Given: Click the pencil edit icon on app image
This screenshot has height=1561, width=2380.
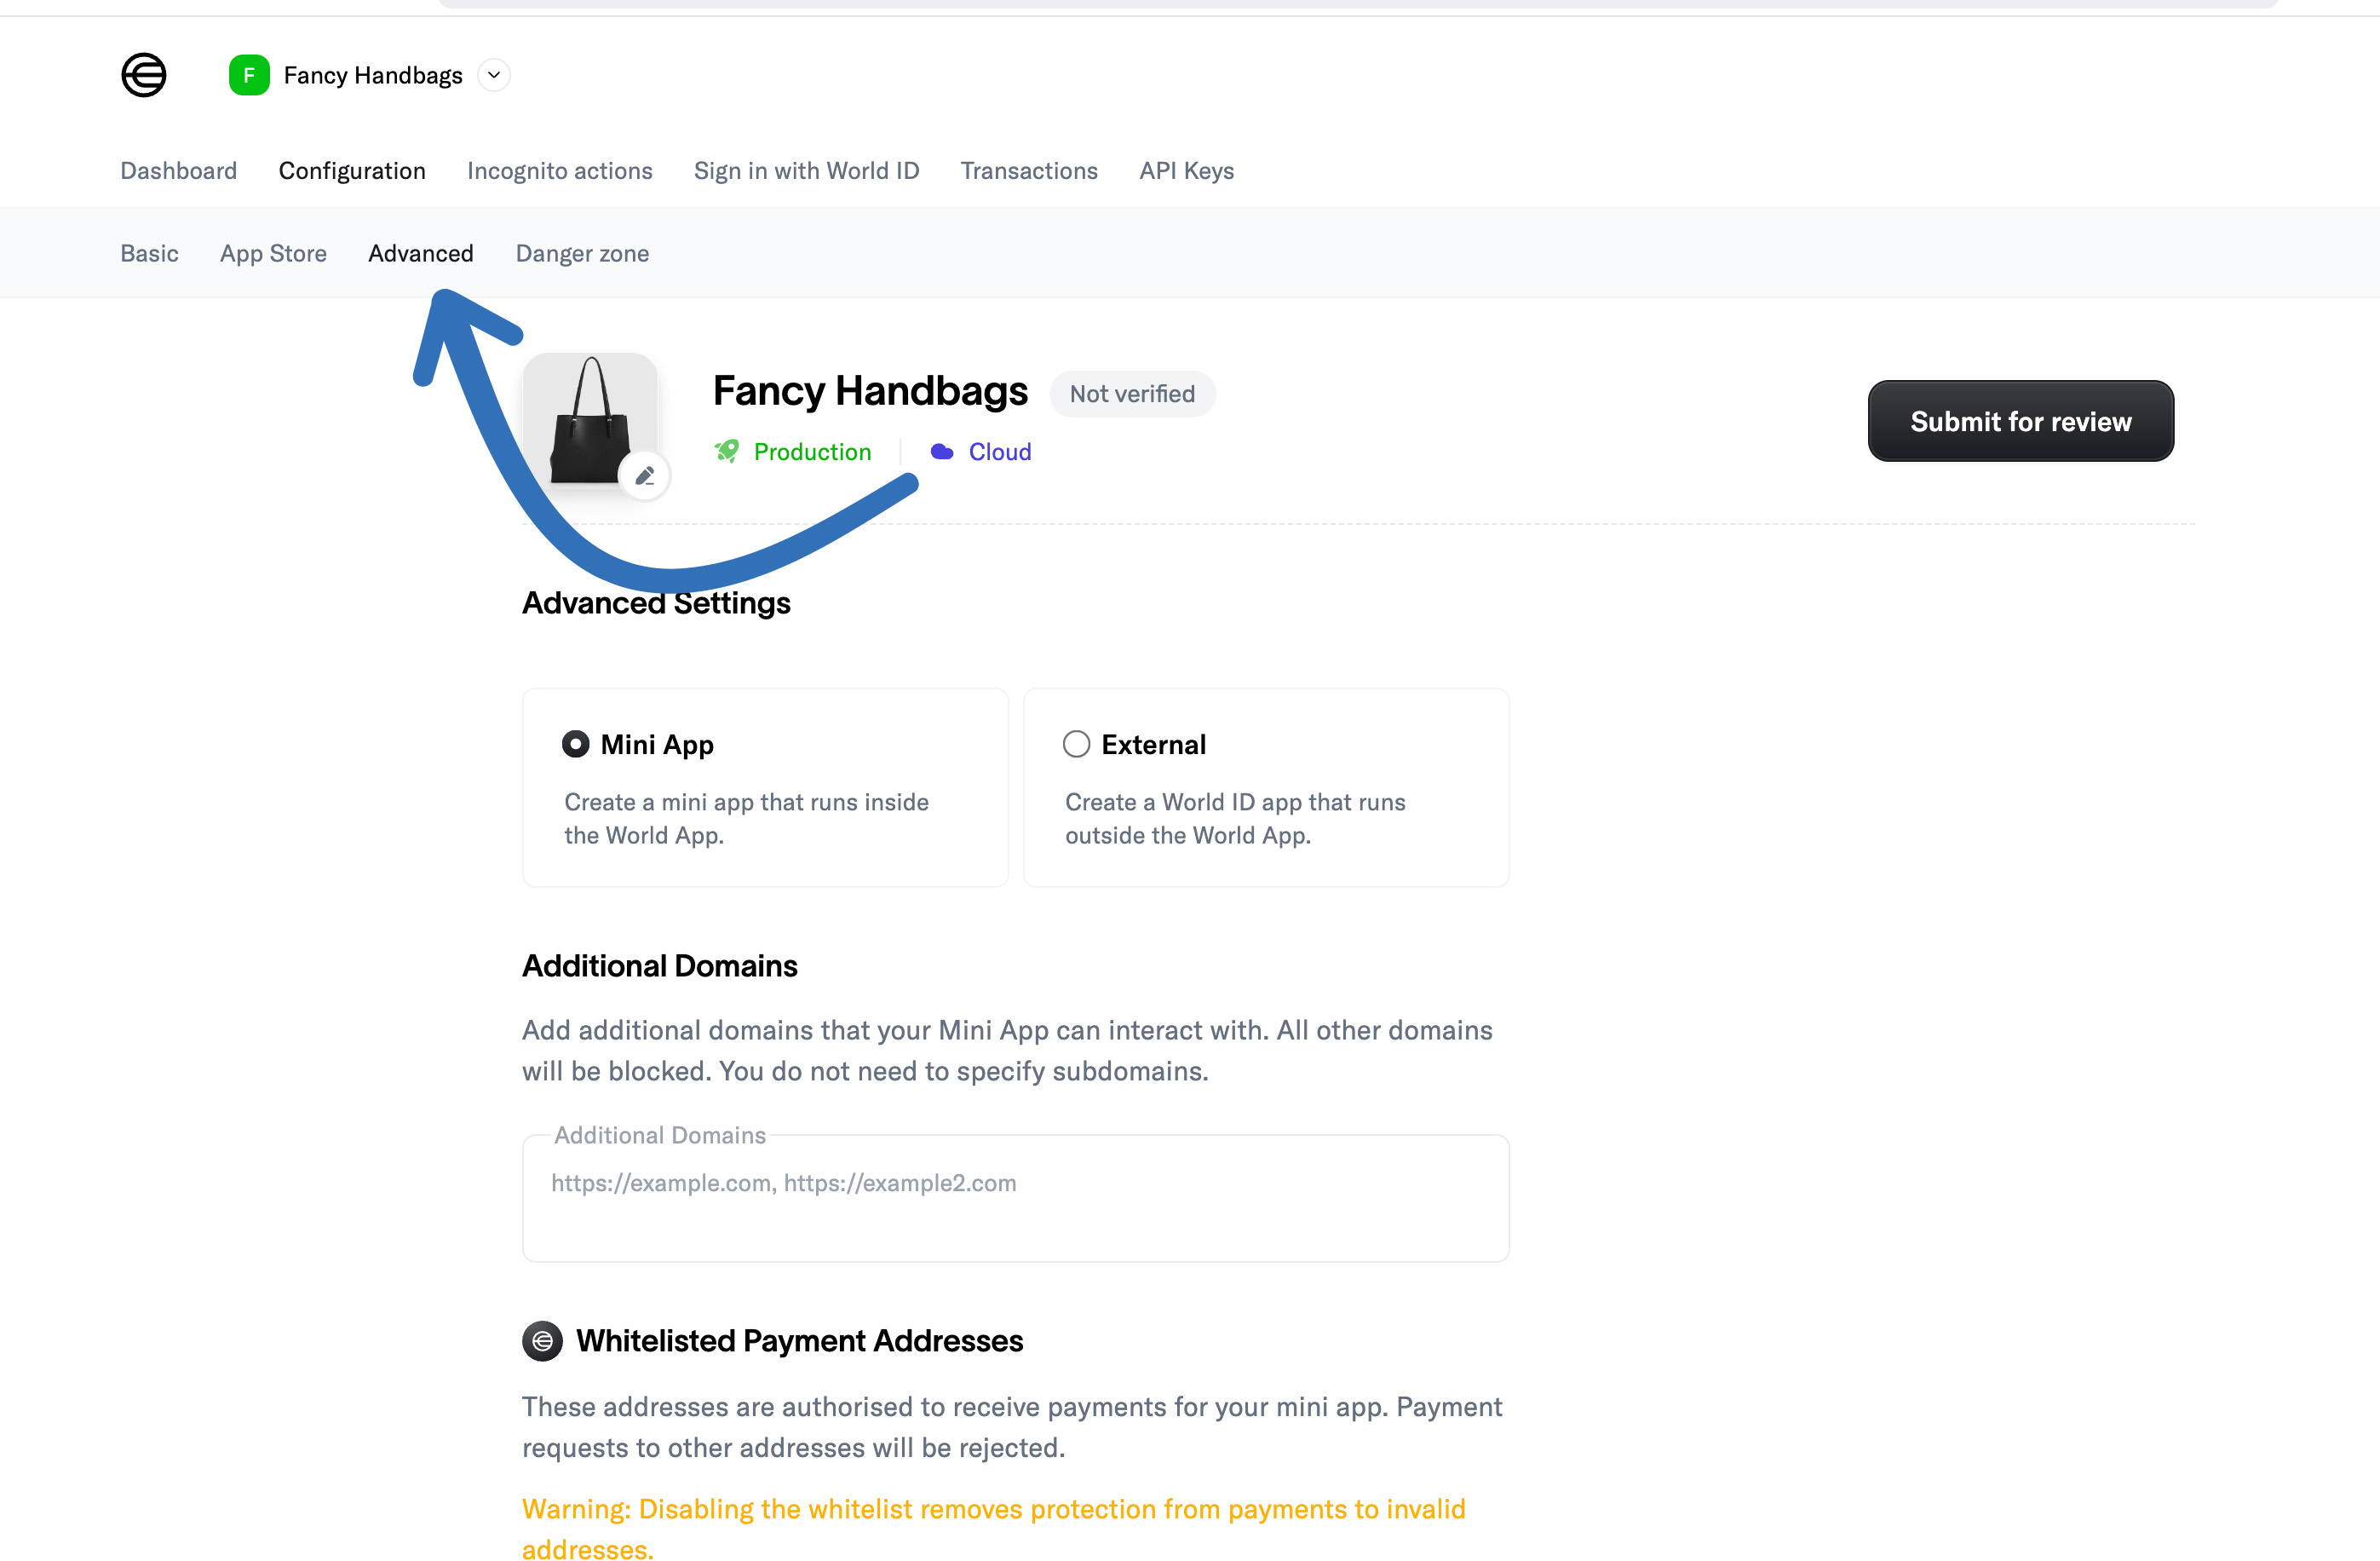Looking at the screenshot, I should (x=645, y=475).
